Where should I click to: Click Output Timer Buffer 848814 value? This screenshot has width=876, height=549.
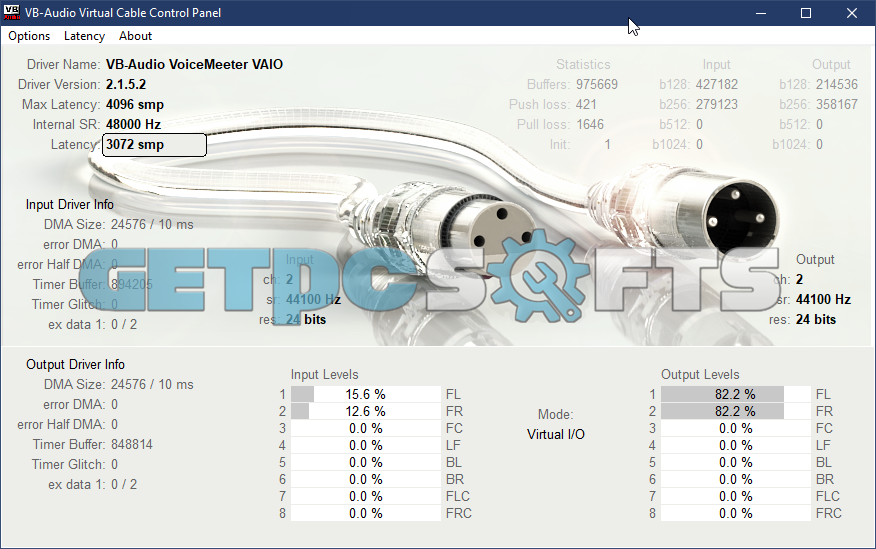click(x=131, y=445)
